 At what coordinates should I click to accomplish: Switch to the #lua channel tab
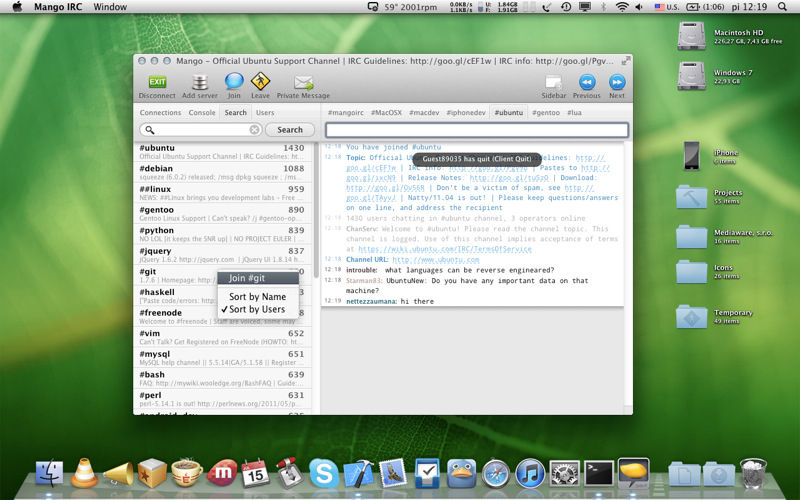(x=574, y=113)
